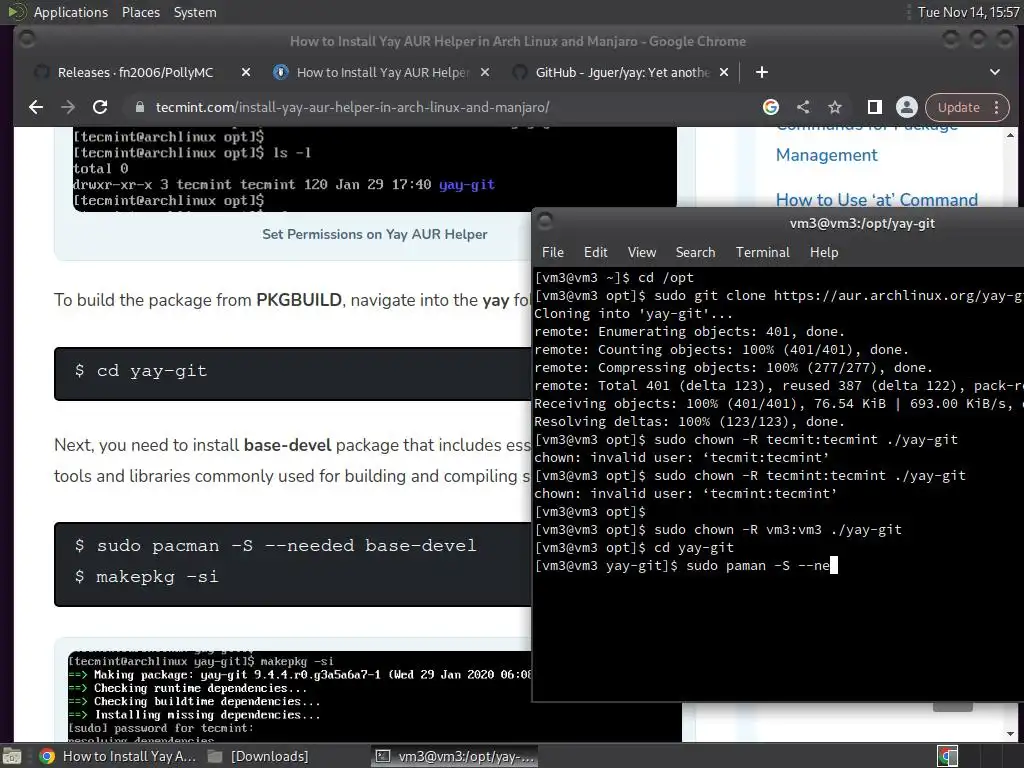Image resolution: width=1024 pixels, height=768 pixels.
Task: Click the show desktop icon in bottom panel
Action: coord(12,756)
